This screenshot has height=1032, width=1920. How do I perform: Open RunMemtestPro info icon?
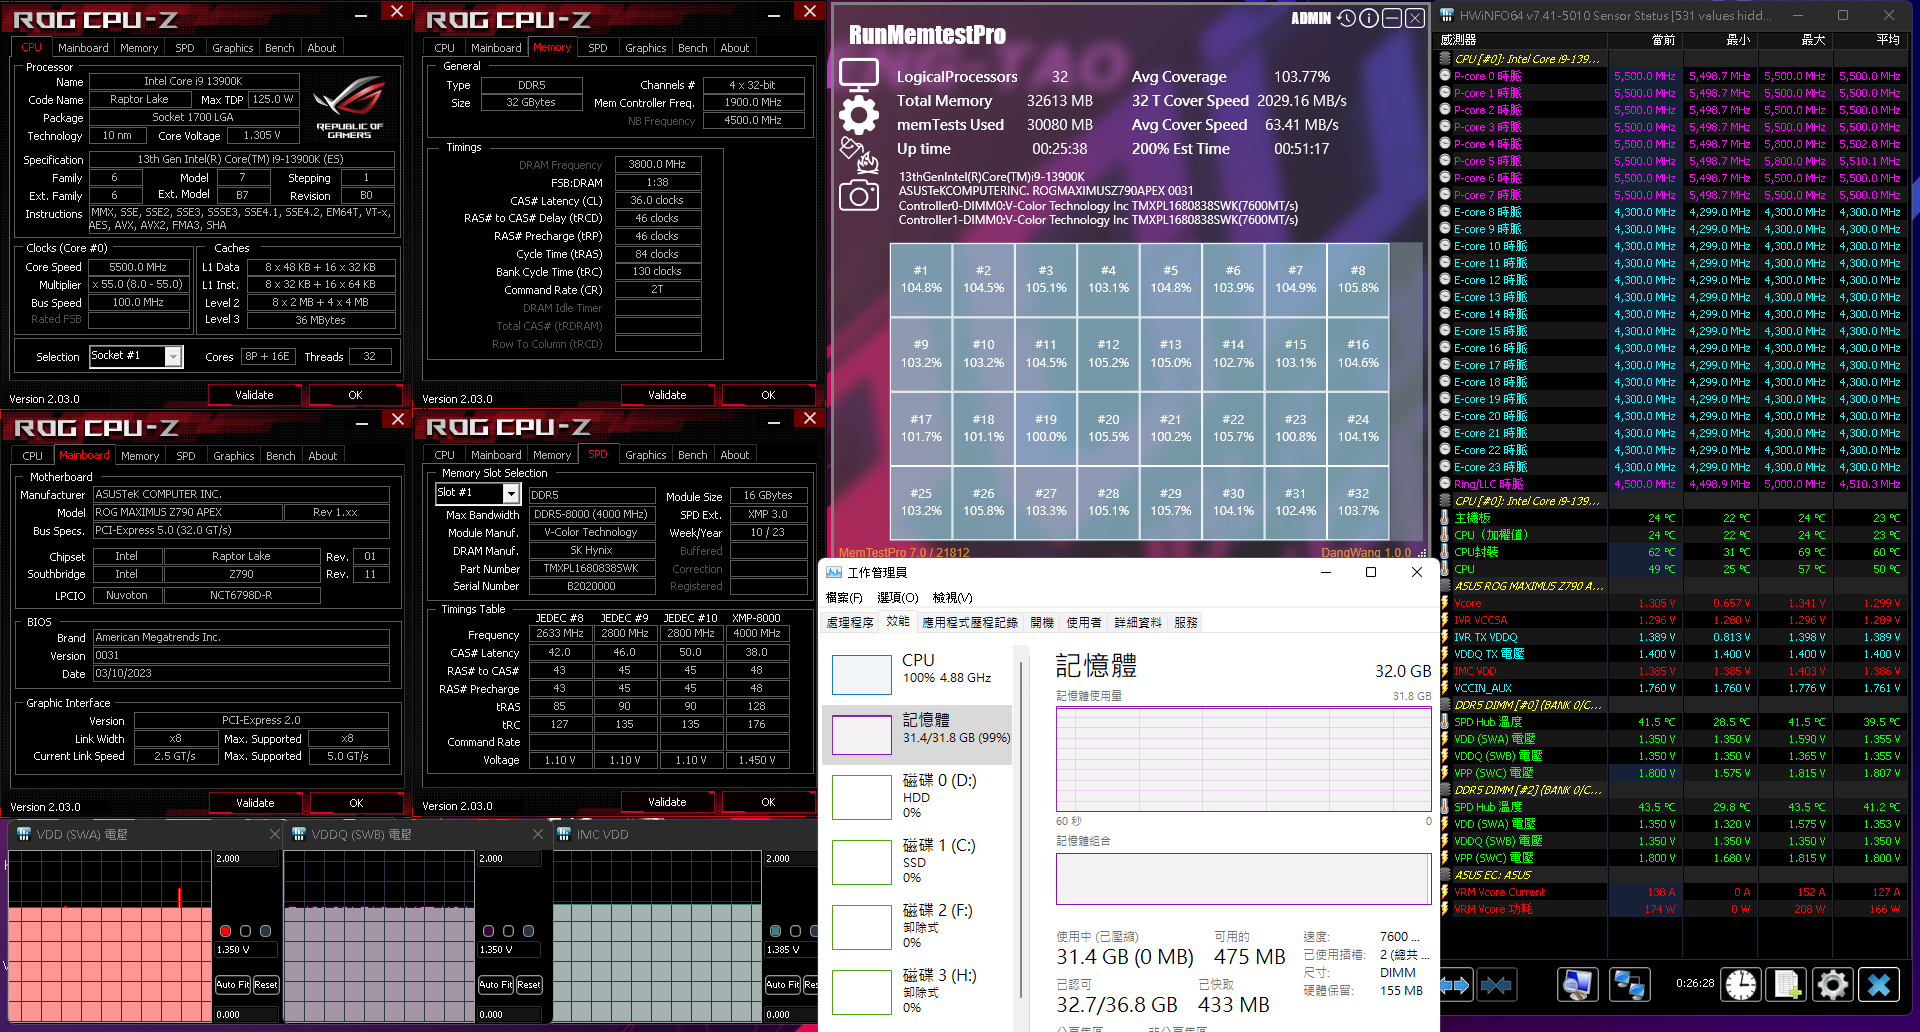pos(1369,18)
